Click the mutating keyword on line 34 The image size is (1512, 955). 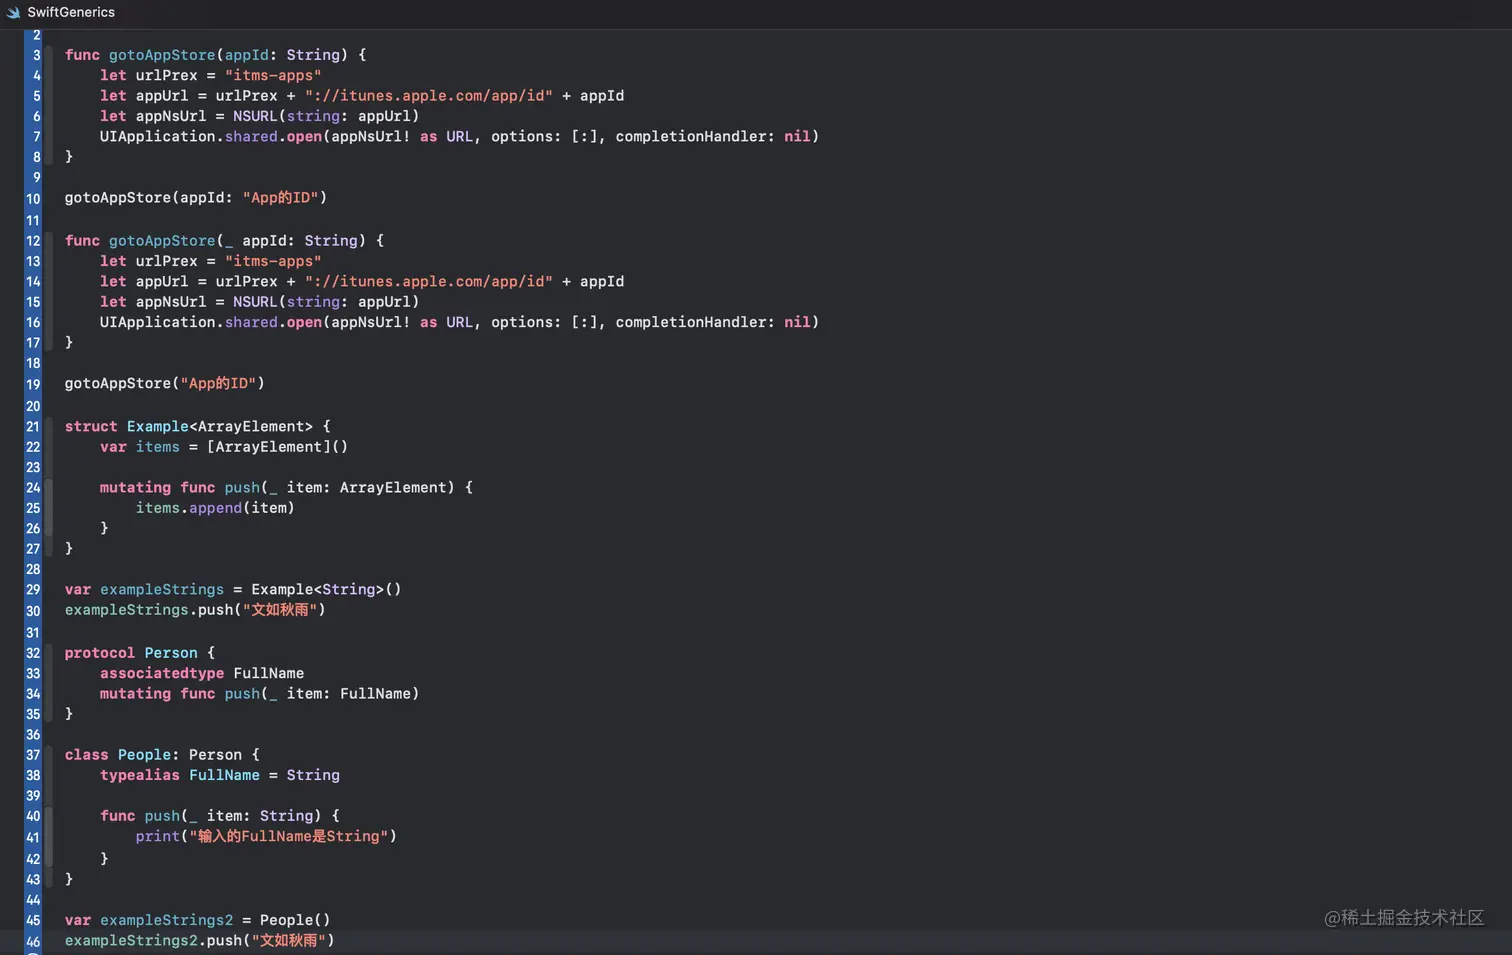point(135,694)
